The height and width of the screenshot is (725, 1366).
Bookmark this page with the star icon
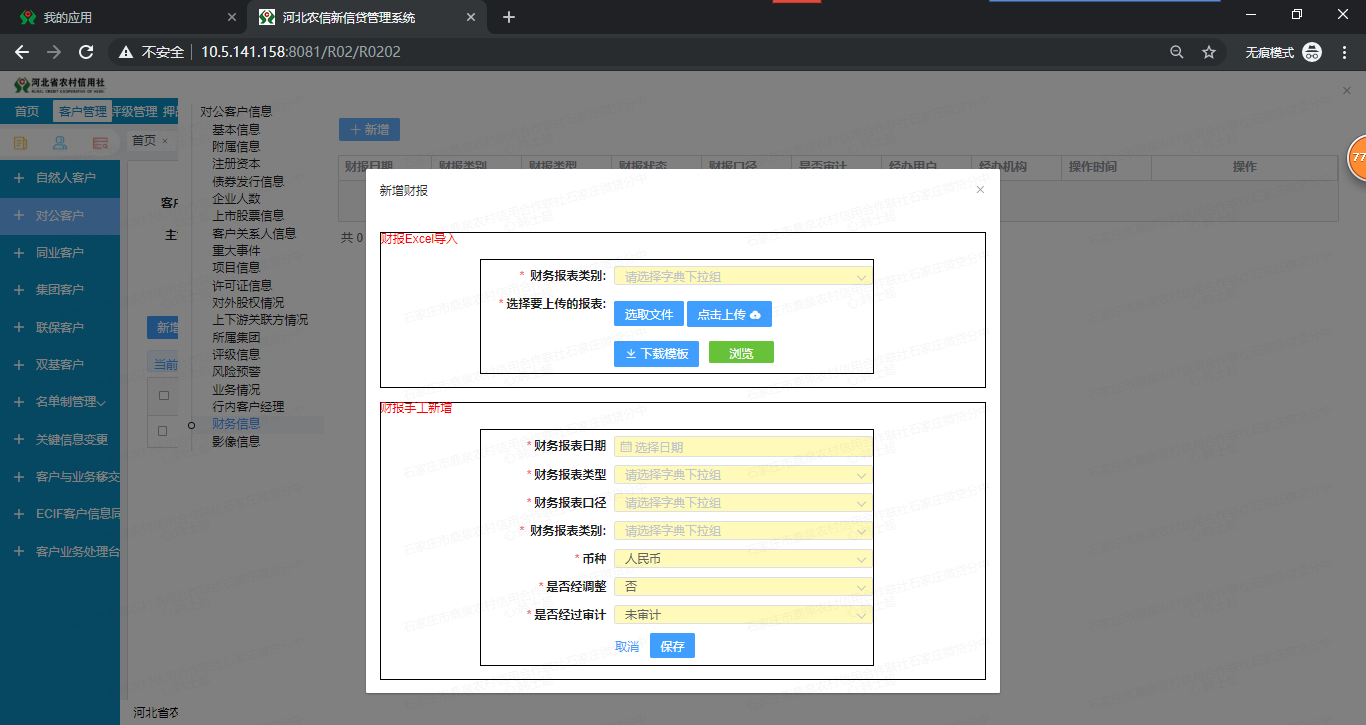click(x=1209, y=52)
